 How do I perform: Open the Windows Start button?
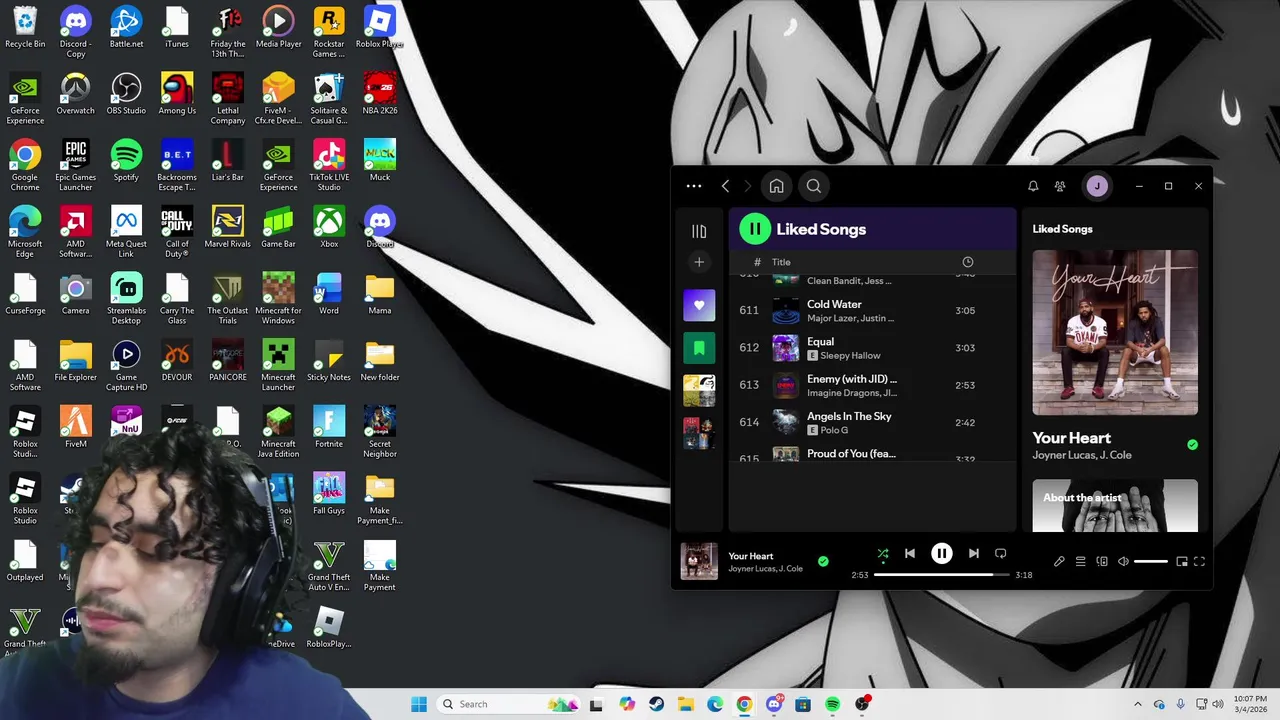click(x=419, y=704)
